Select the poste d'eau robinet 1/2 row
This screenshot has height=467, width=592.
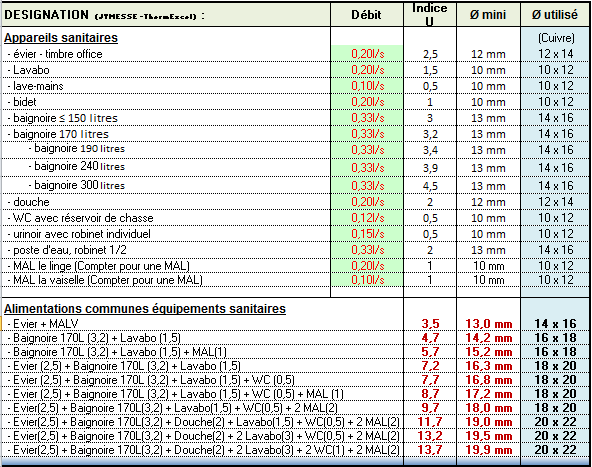[x=295, y=250]
